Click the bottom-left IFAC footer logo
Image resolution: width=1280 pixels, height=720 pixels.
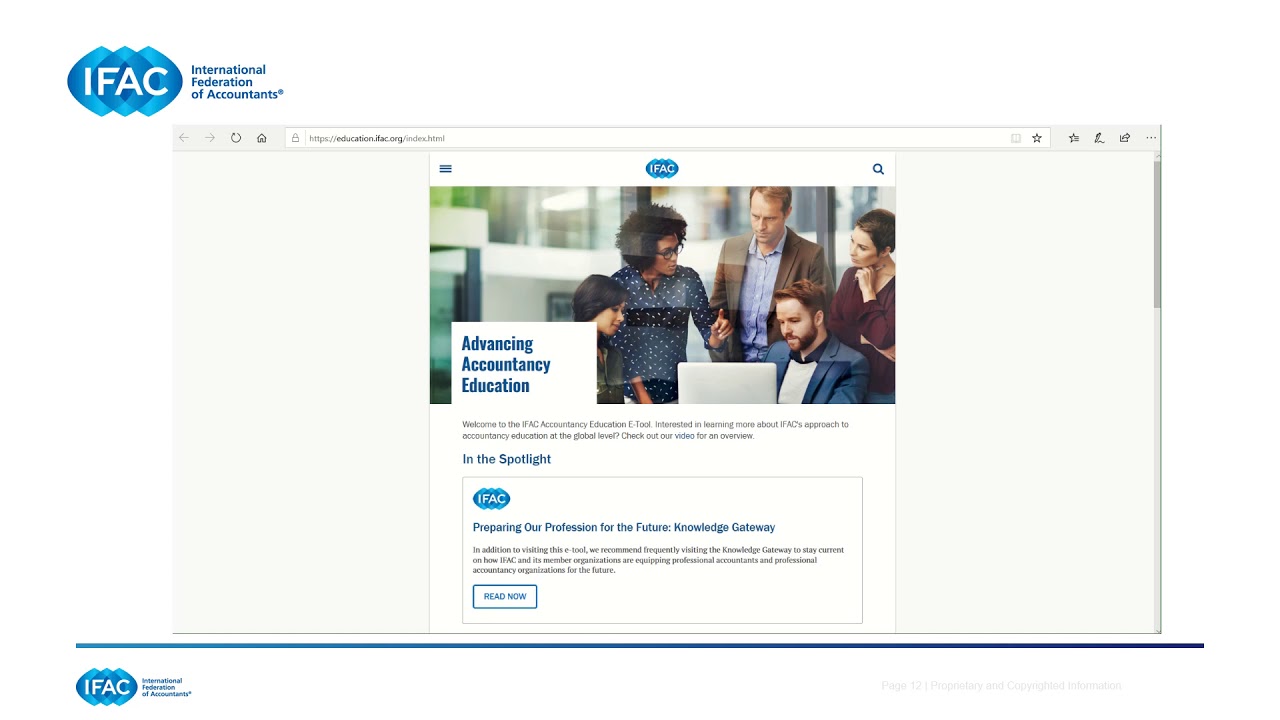click(133, 687)
